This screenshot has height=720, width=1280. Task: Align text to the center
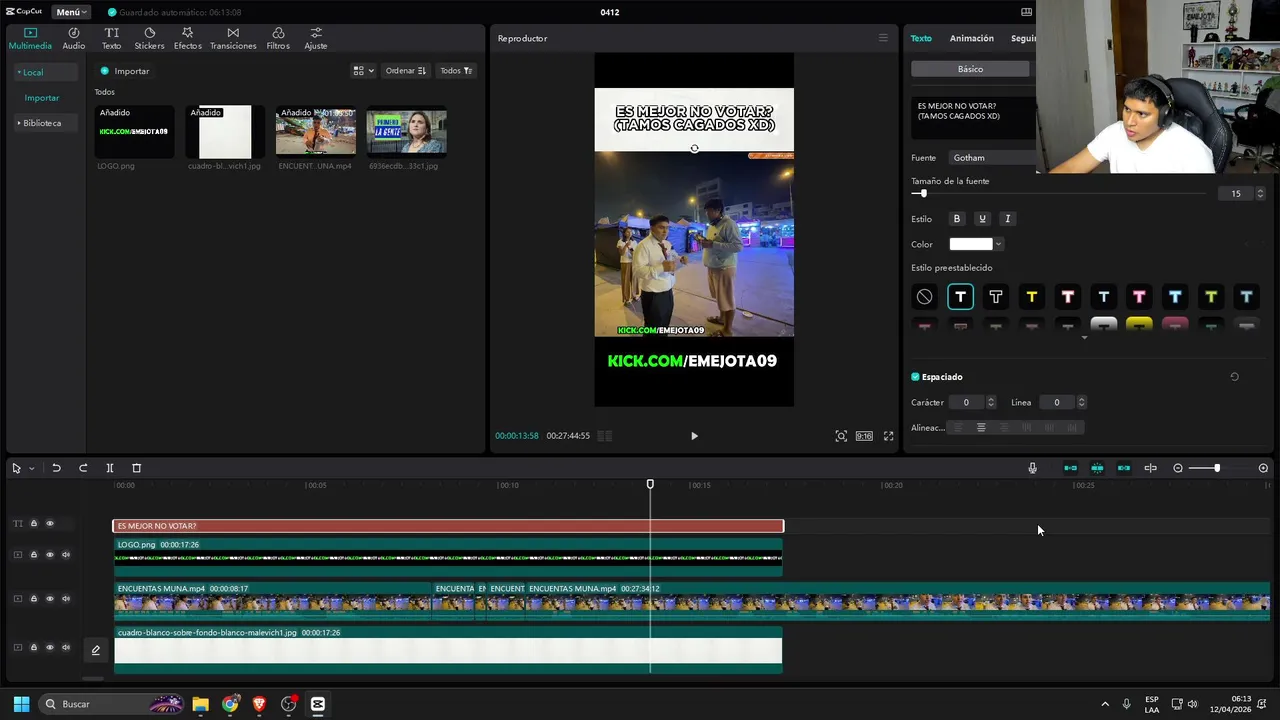[981, 428]
